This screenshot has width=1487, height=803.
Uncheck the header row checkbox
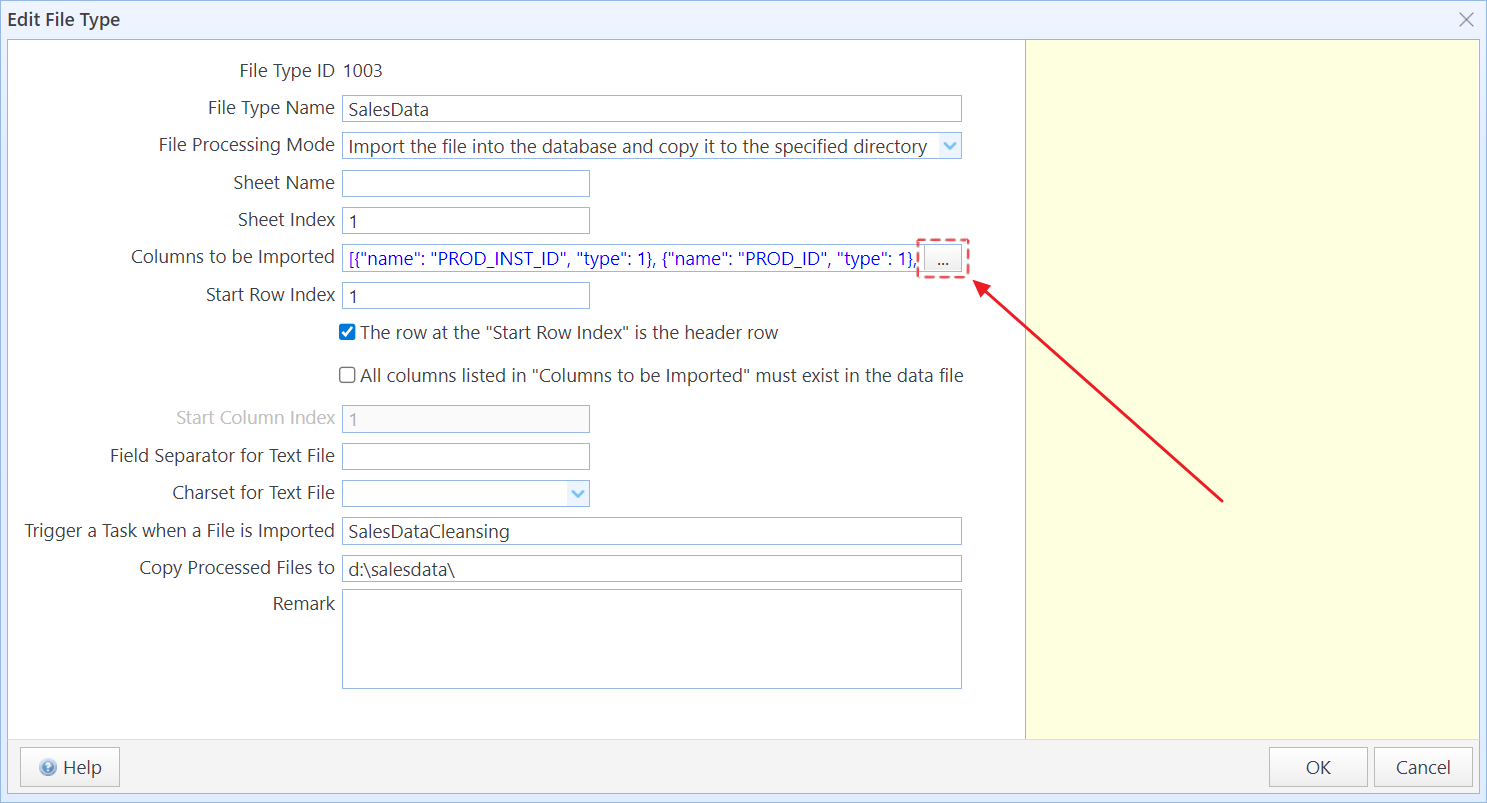pyautogui.click(x=348, y=333)
